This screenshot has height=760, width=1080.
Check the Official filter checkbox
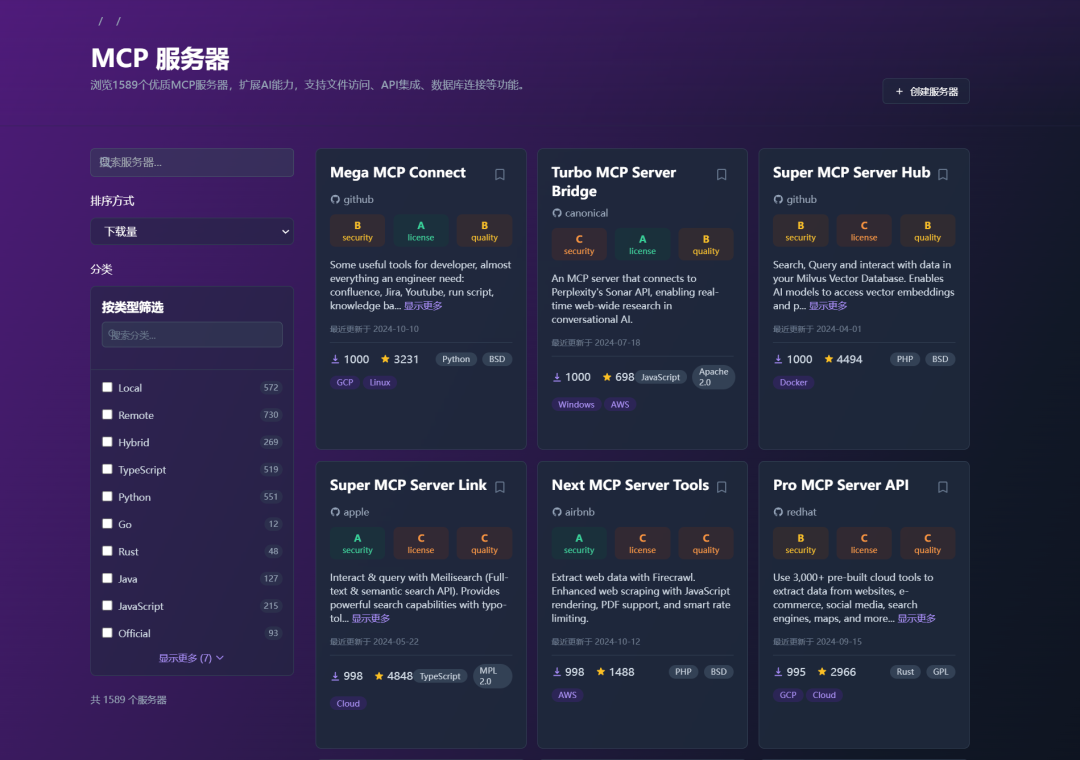(x=107, y=633)
